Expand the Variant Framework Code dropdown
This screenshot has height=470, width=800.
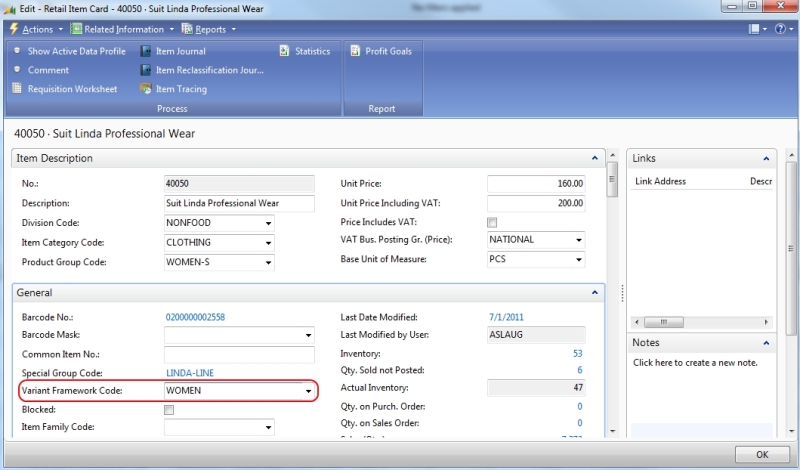(x=308, y=391)
